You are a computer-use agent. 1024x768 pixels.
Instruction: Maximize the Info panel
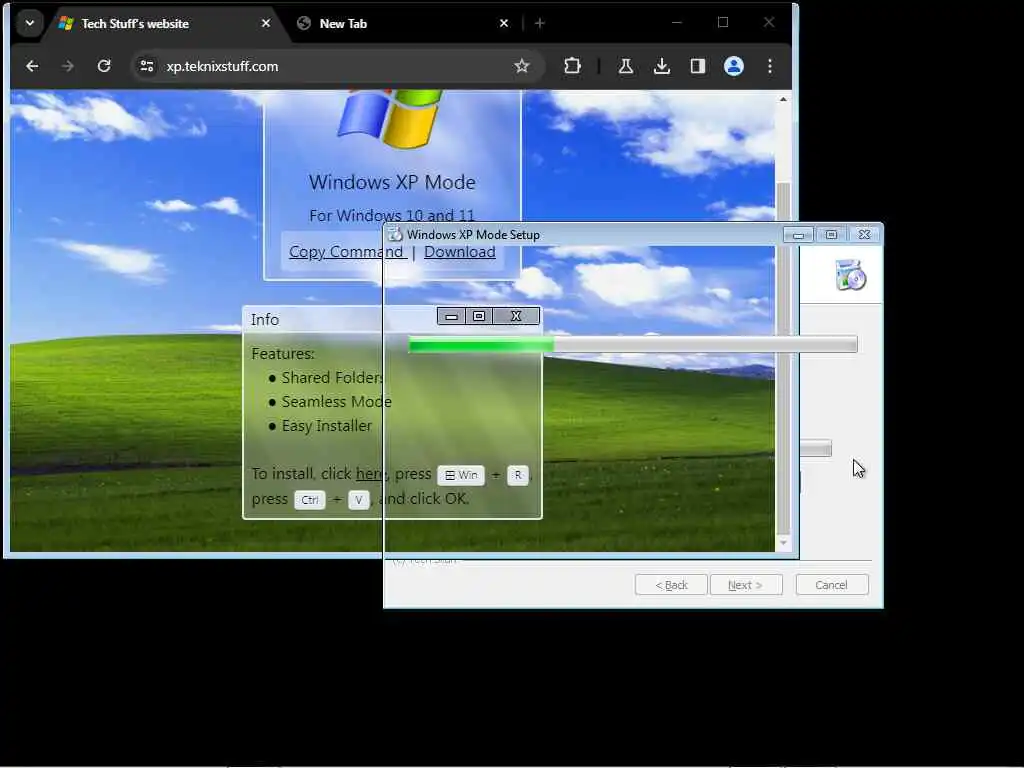(479, 317)
